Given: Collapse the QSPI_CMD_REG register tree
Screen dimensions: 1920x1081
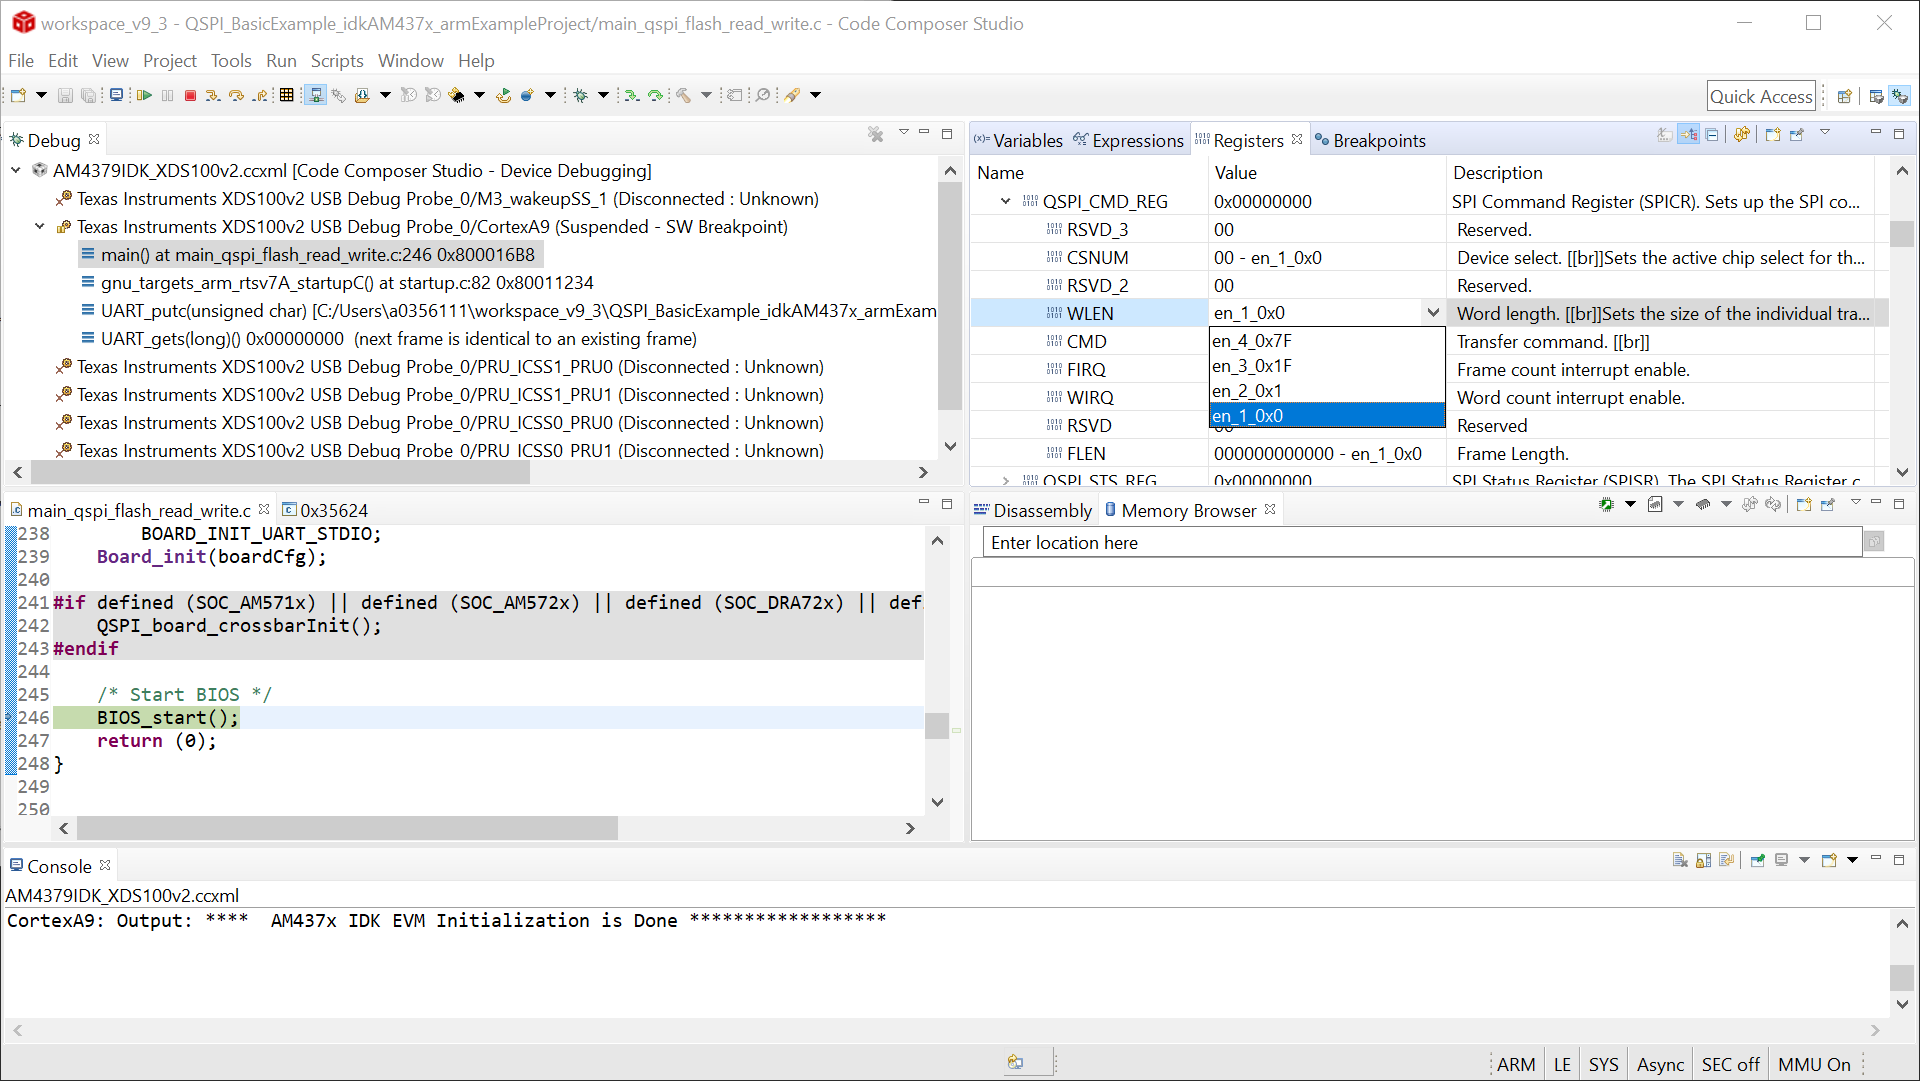Looking at the screenshot, I should pos(1006,201).
